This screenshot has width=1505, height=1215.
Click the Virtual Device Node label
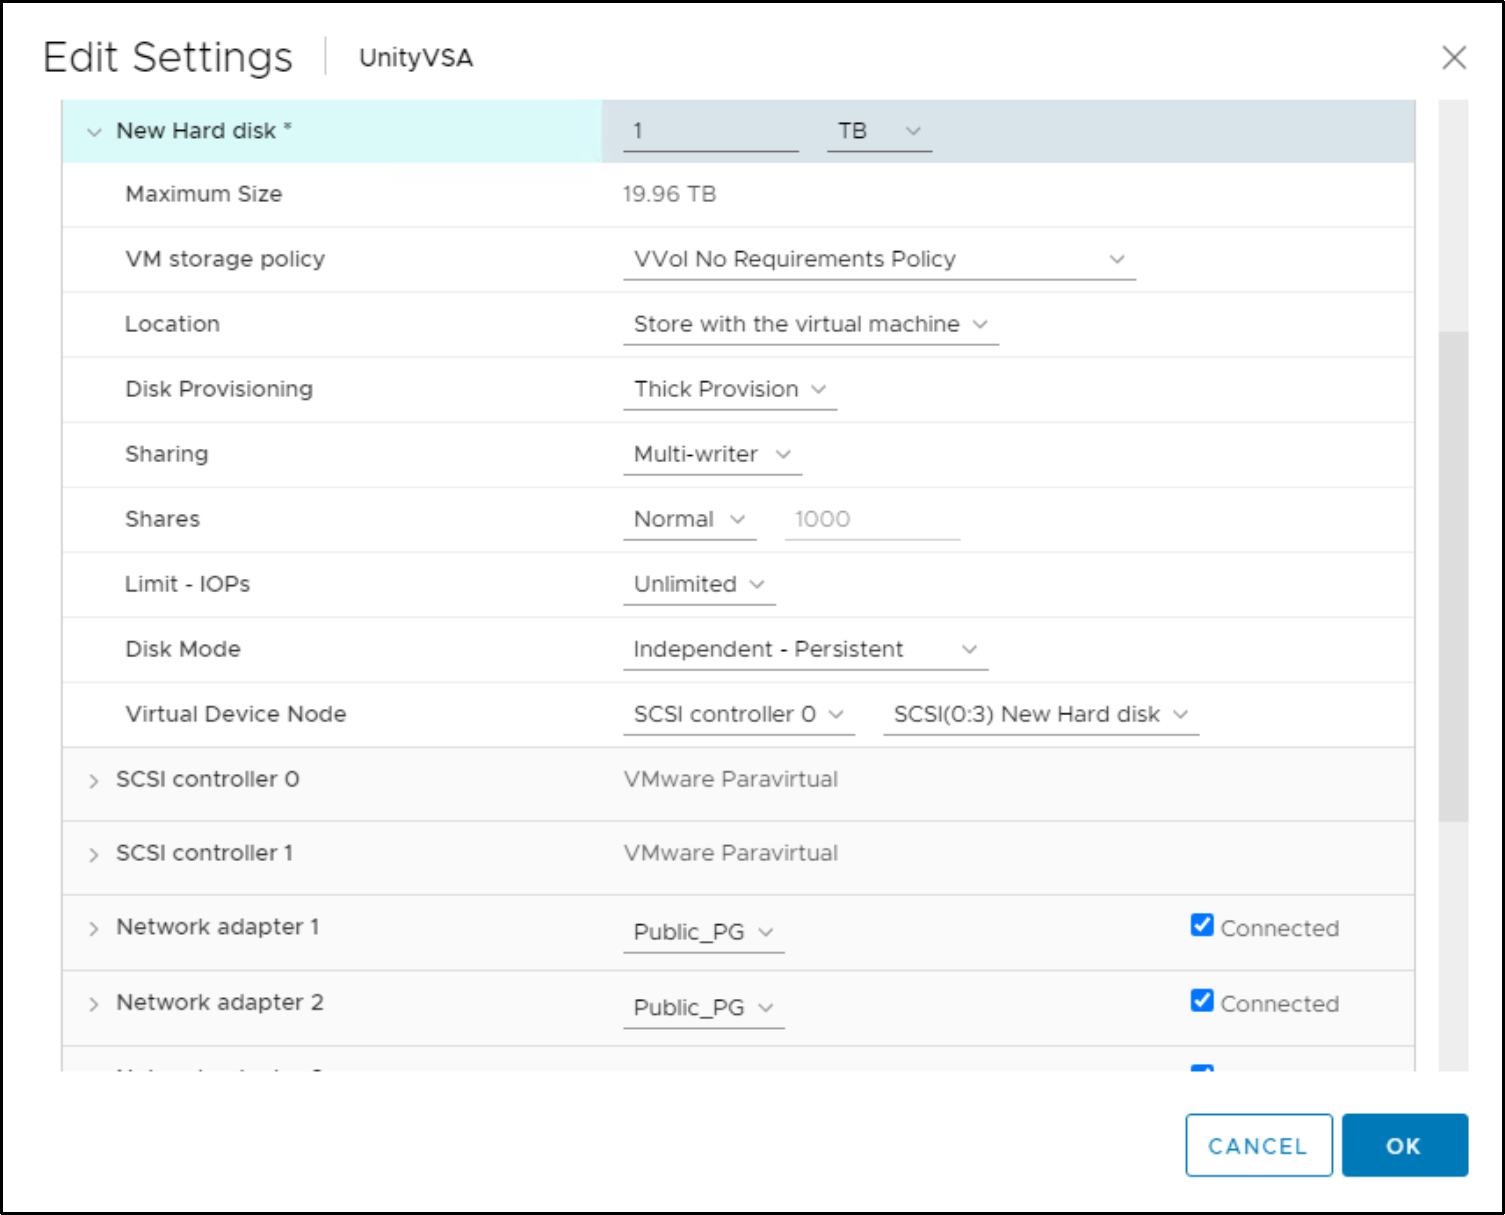click(x=236, y=714)
